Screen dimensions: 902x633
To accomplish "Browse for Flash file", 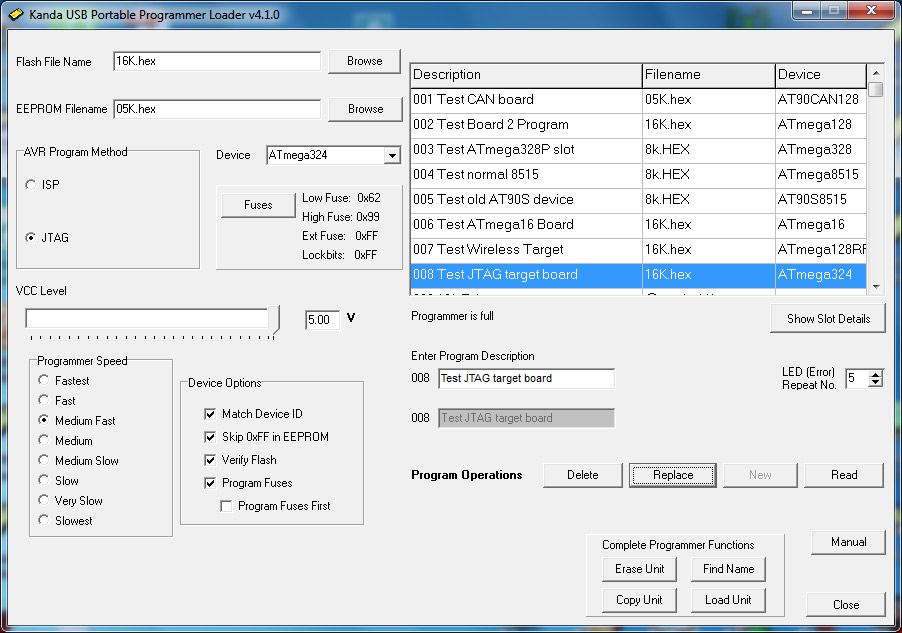I will coord(364,61).
